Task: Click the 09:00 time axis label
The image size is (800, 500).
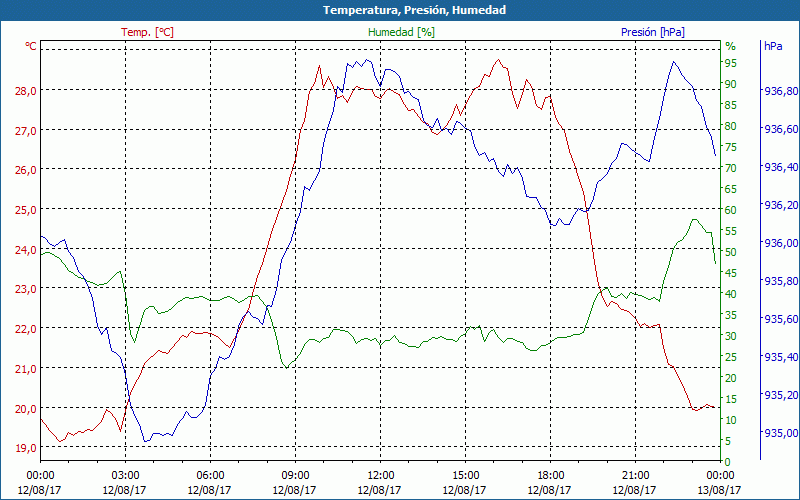Action: (295, 476)
